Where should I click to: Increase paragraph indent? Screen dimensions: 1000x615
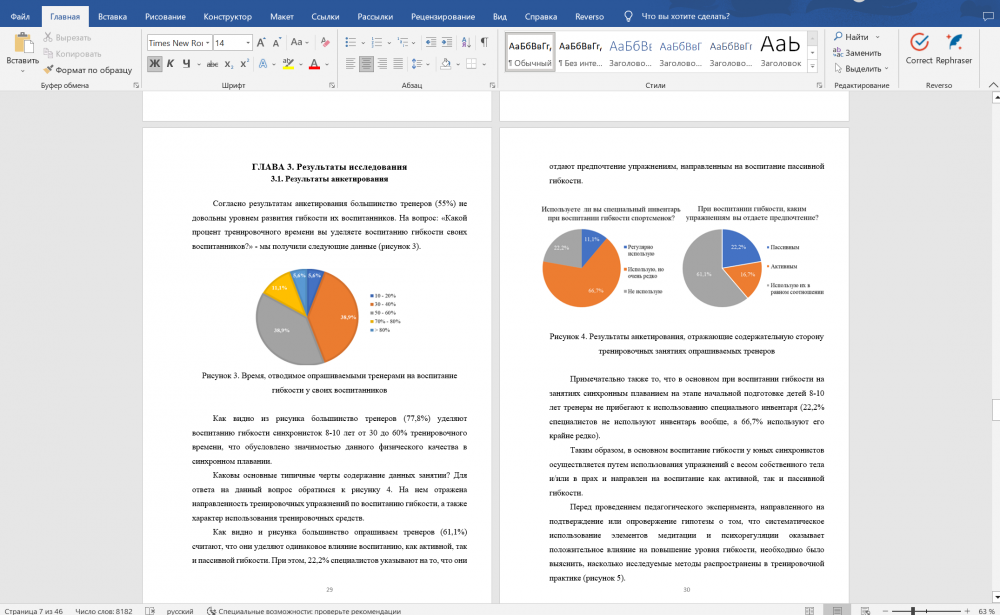tap(447, 43)
